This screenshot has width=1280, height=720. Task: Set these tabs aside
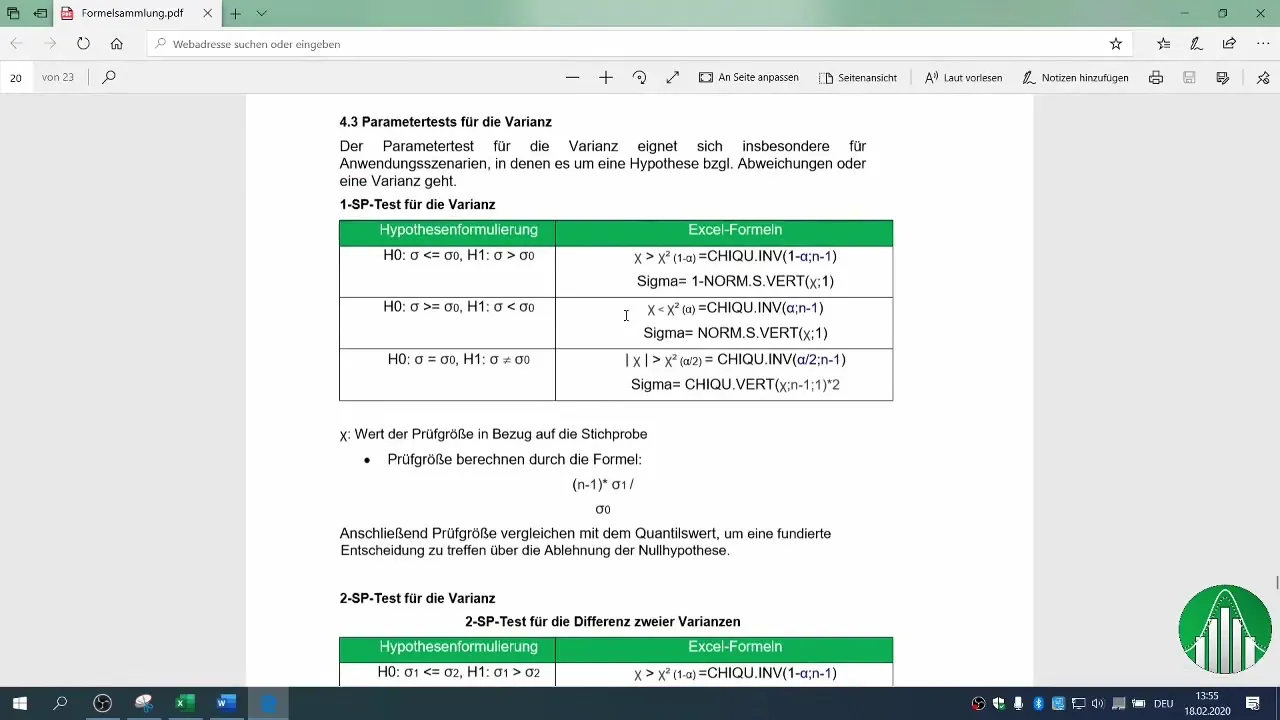coord(40,14)
